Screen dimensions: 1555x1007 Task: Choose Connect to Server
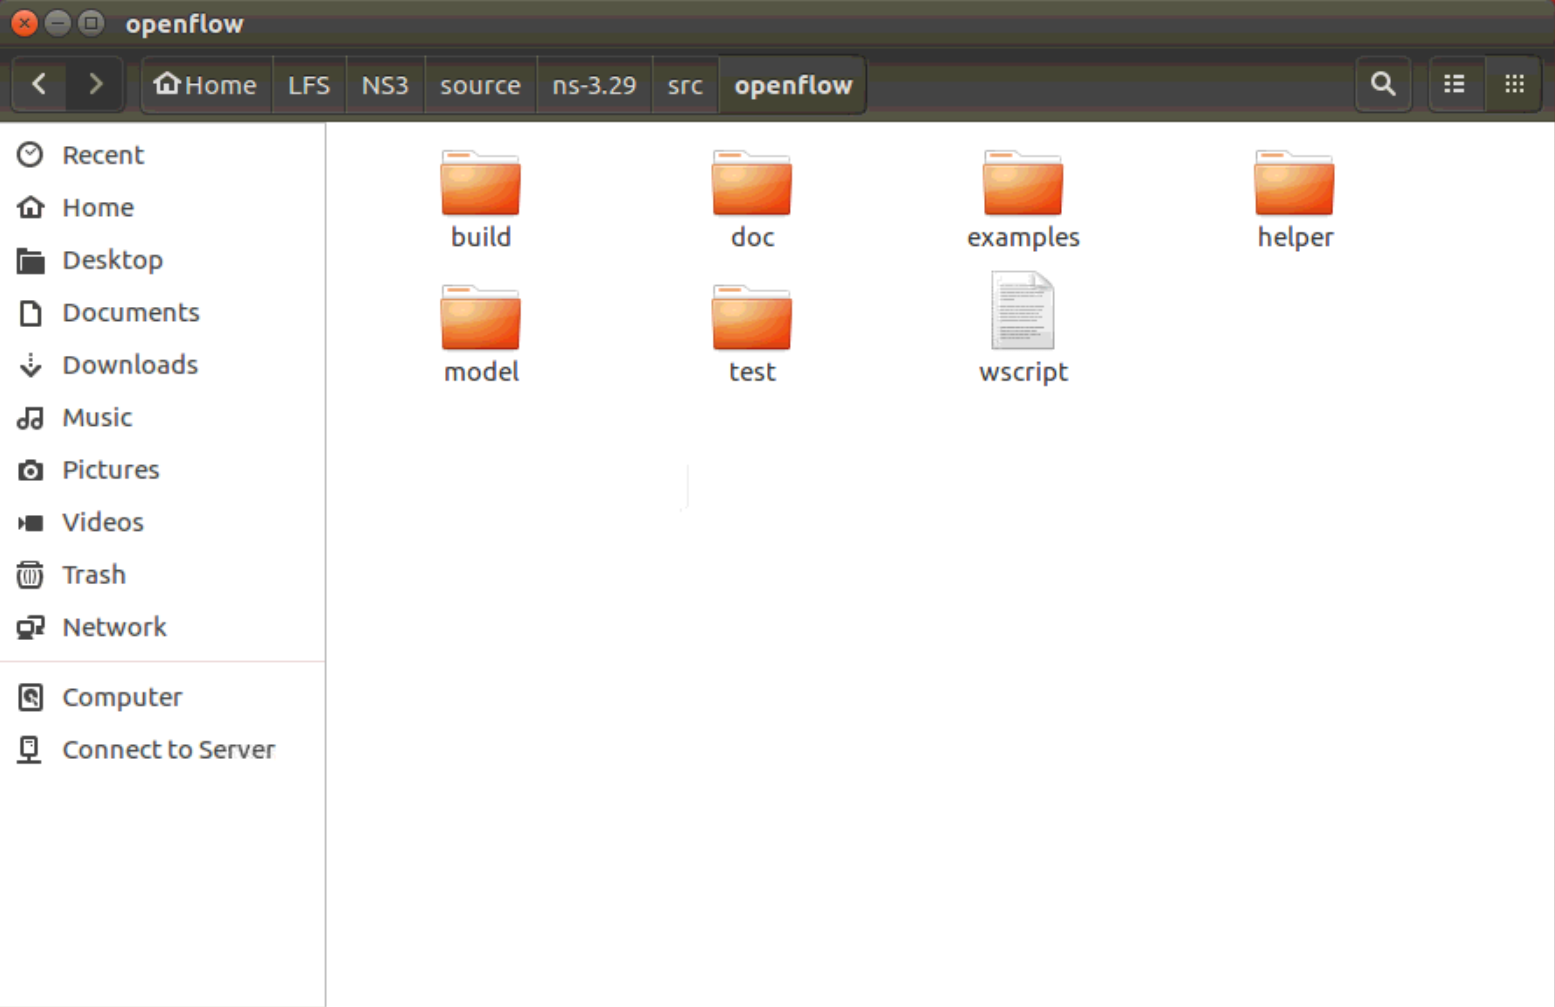(x=169, y=749)
